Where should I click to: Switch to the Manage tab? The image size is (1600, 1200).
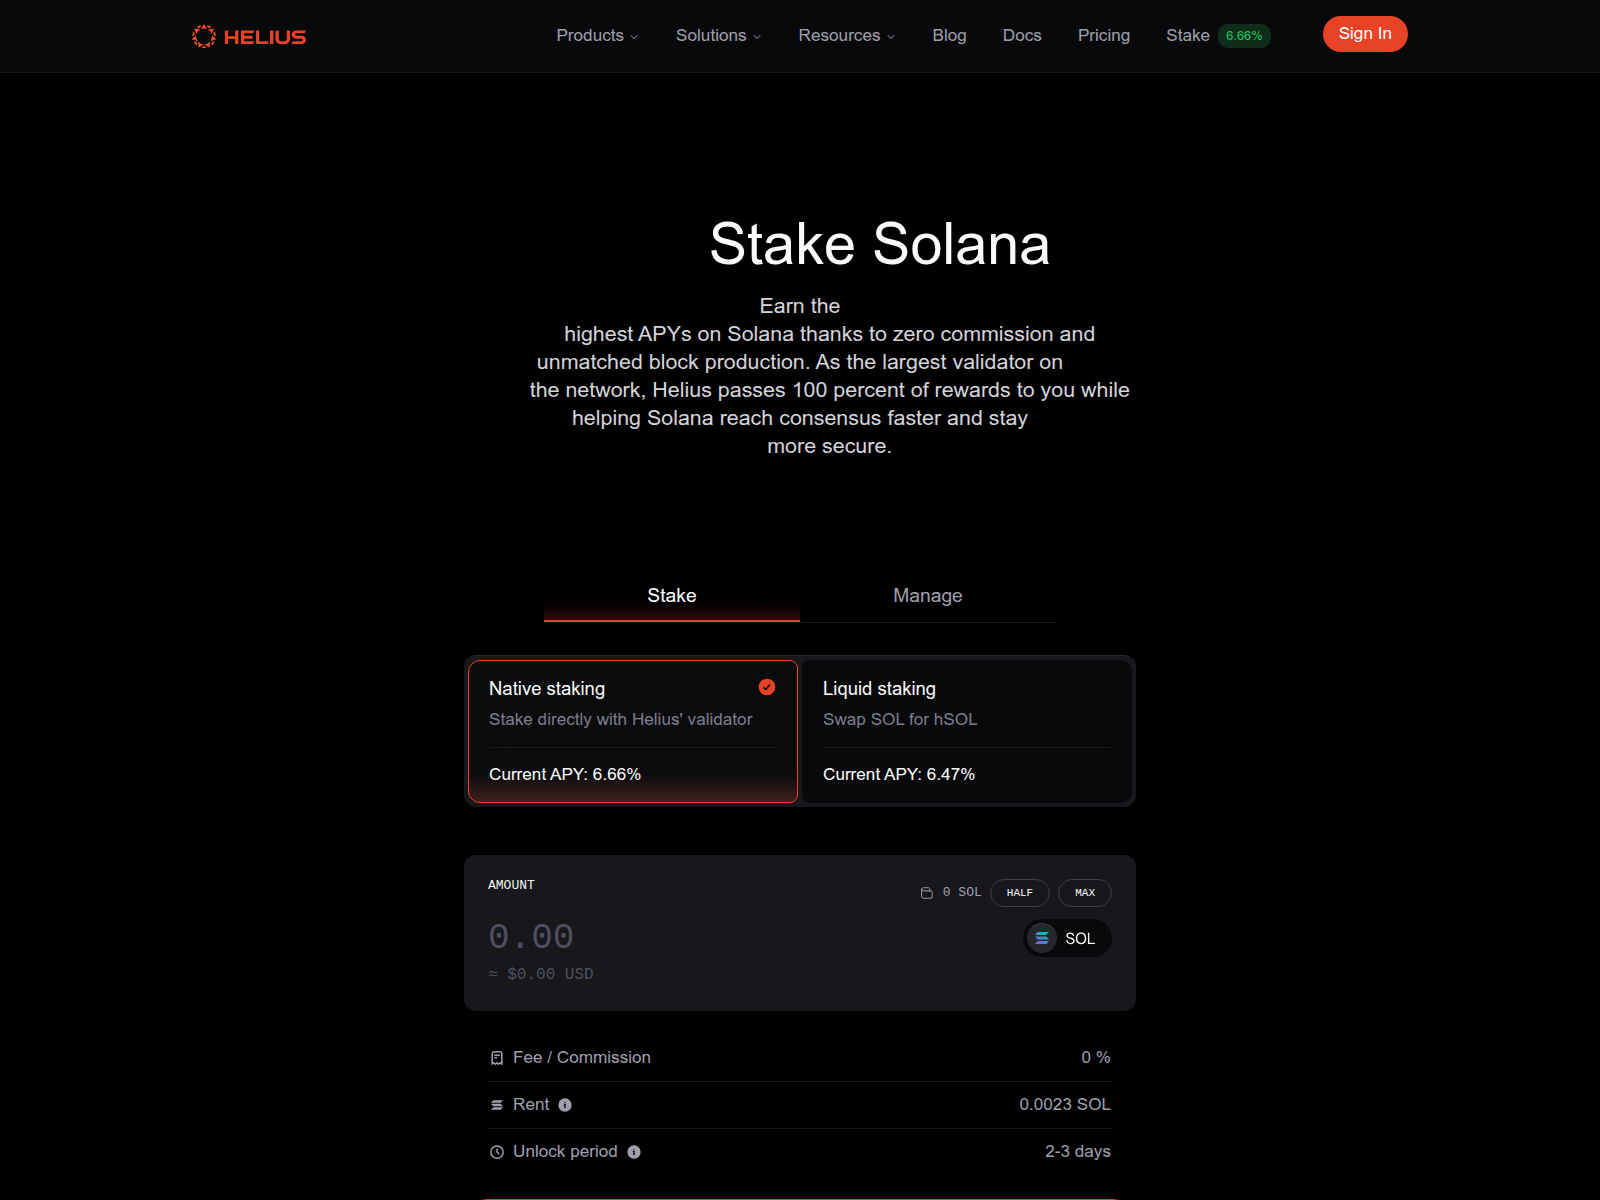coord(928,596)
